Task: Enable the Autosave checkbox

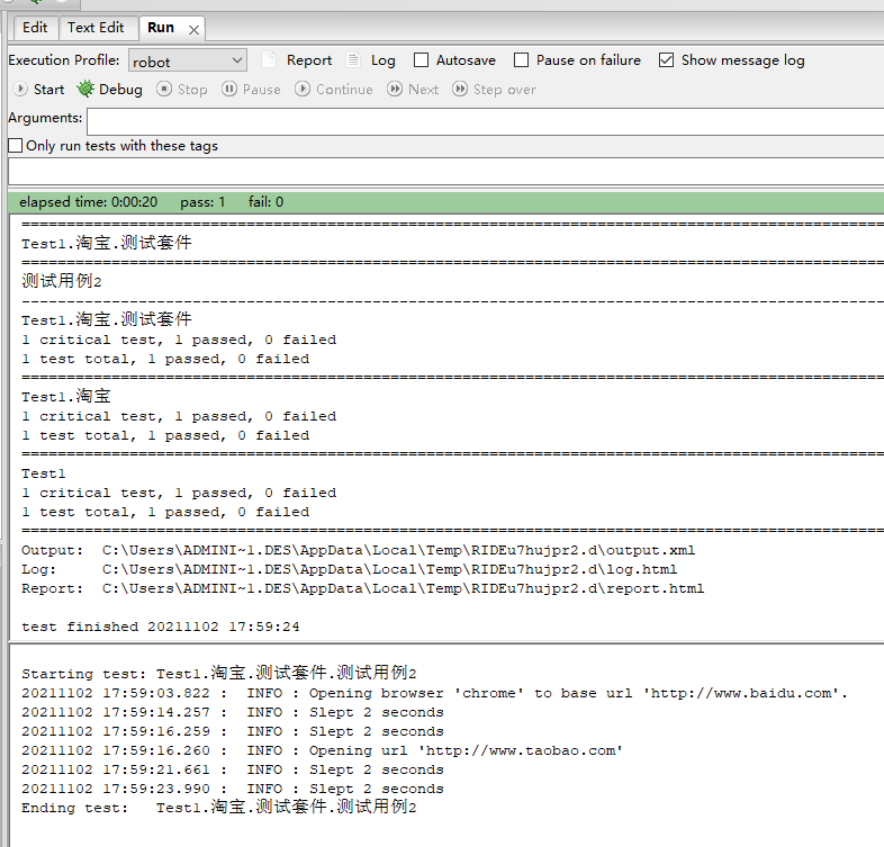Action: click(x=421, y=60)
